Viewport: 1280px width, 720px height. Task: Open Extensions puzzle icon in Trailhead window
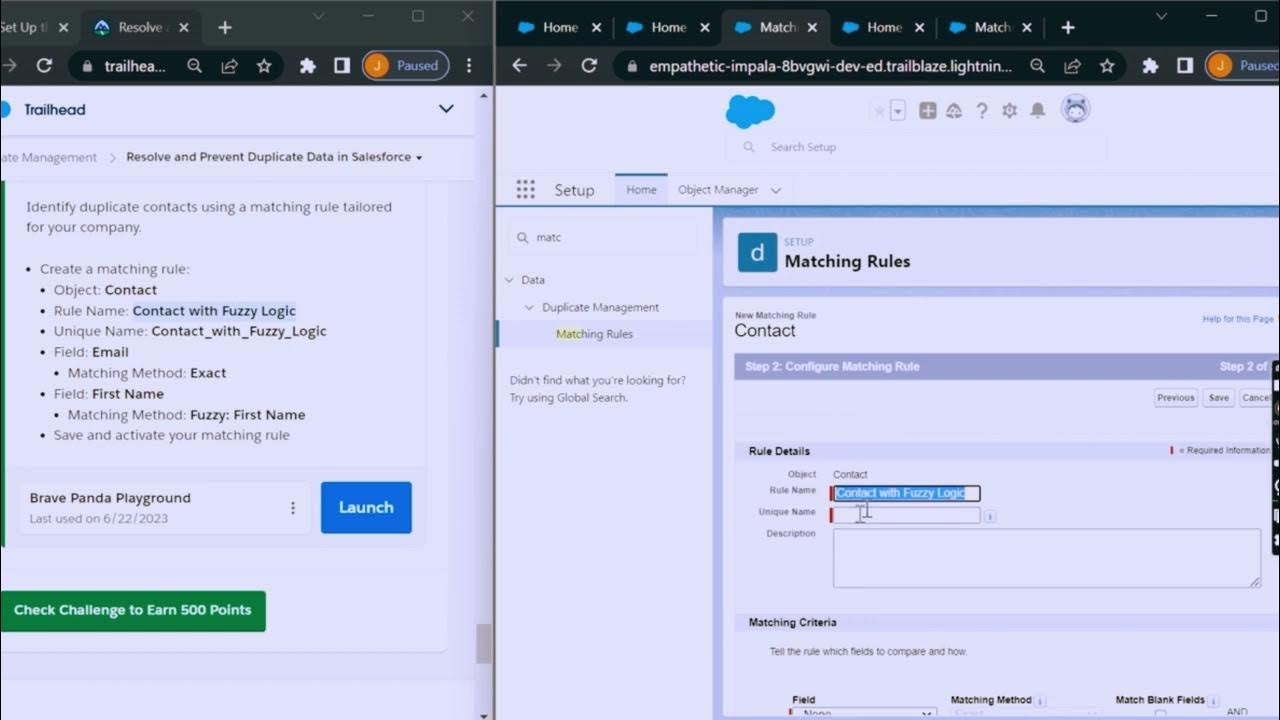[x=308, y=66]
